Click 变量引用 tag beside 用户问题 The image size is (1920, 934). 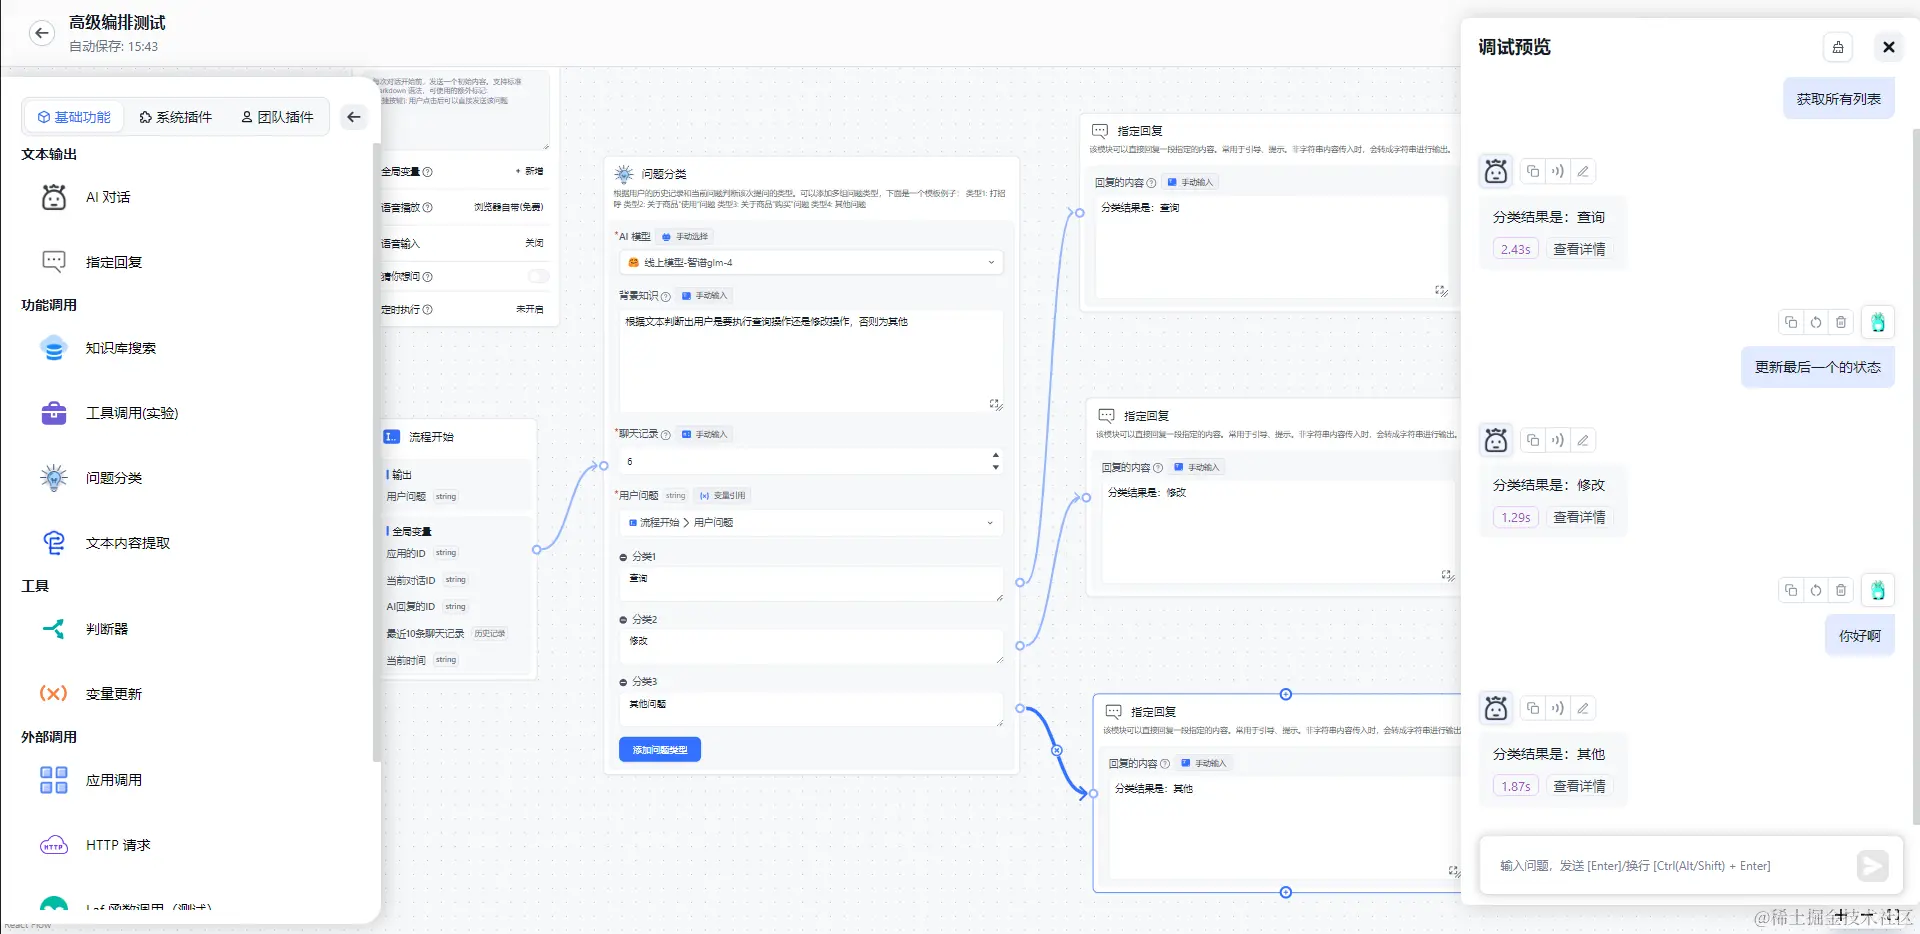[x=723, y=495]
